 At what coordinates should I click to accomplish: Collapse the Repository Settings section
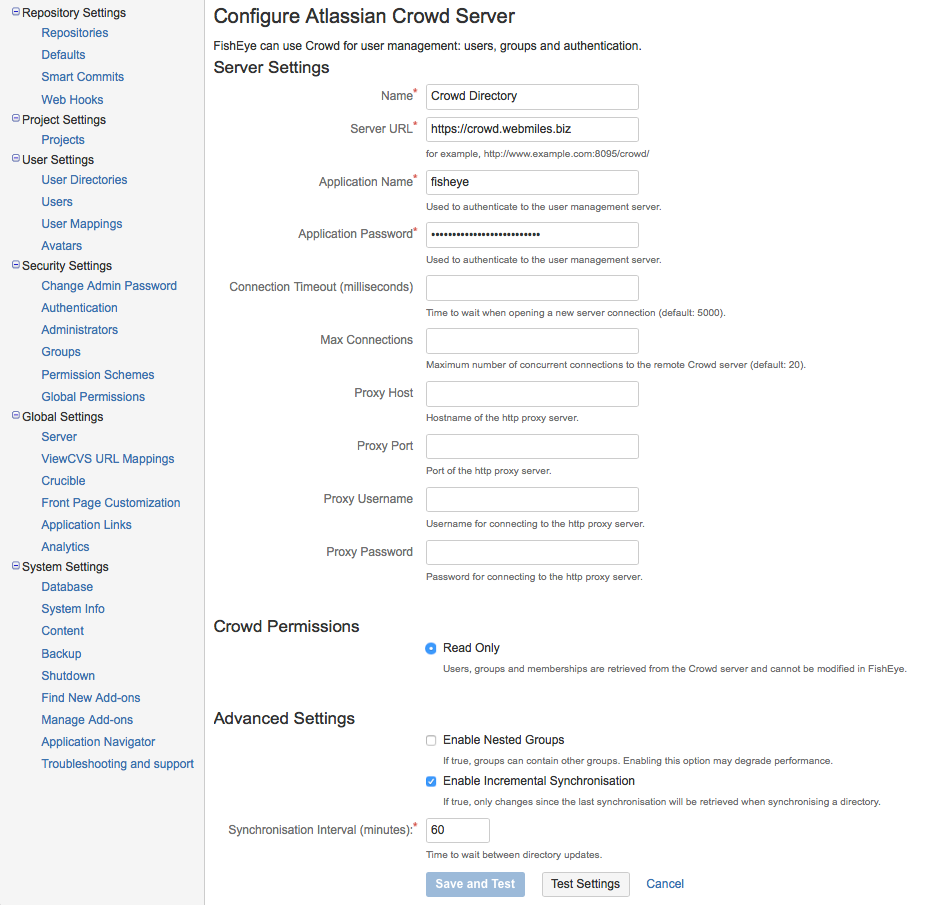tap(16, 12)
